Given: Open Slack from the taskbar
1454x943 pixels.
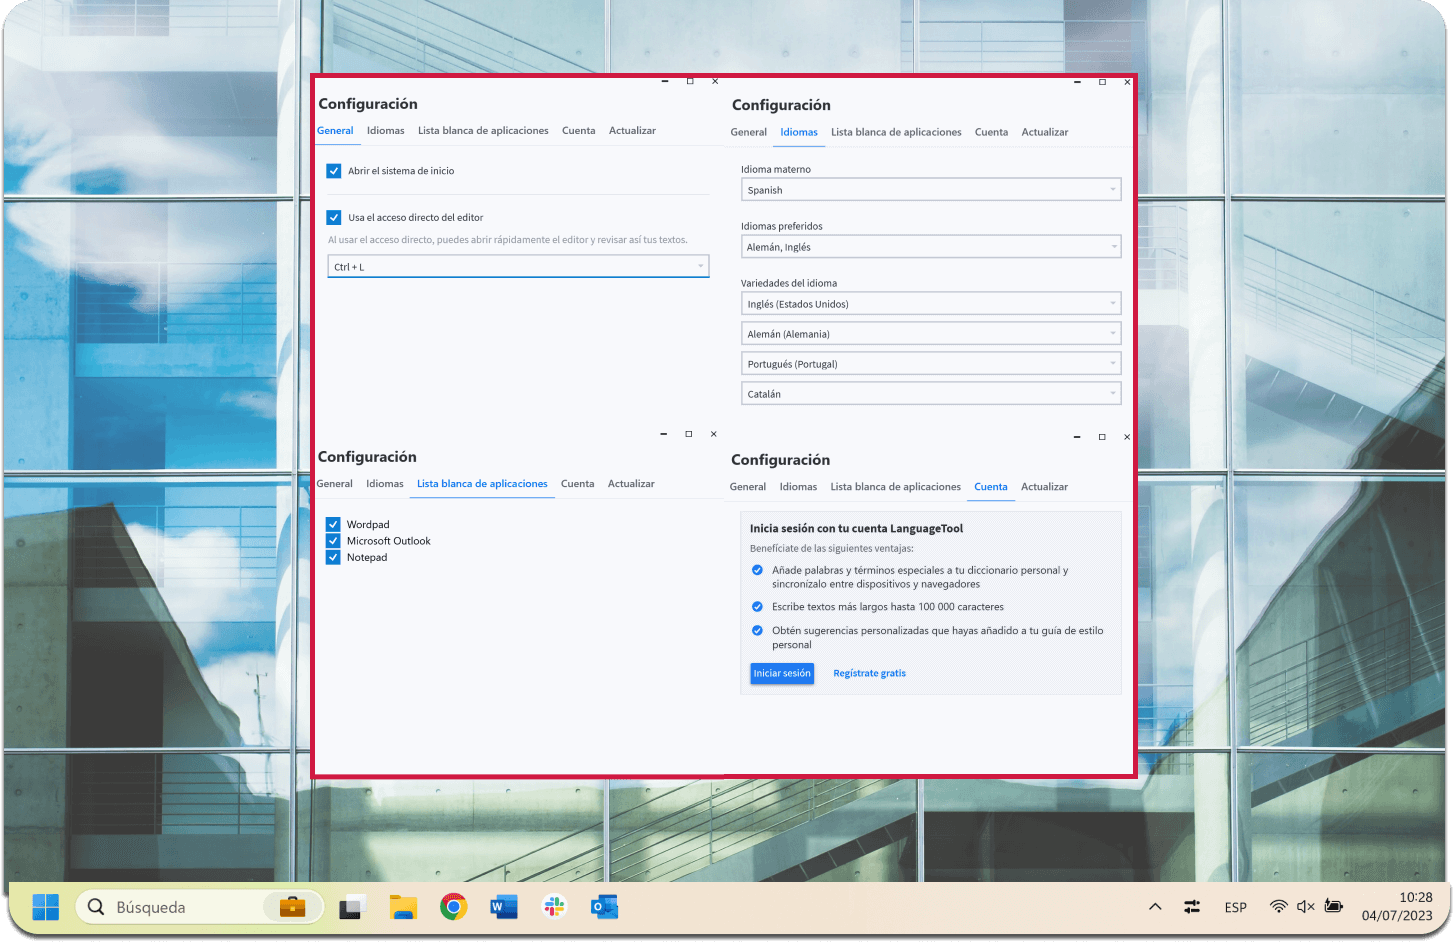Looking at the screenshot, I should [x=554, y=907].
